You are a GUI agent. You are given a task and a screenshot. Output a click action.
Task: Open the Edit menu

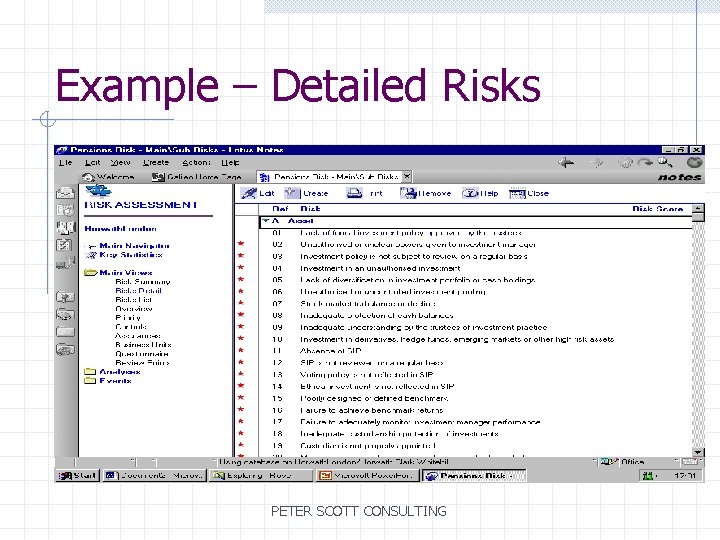point(92,163)
